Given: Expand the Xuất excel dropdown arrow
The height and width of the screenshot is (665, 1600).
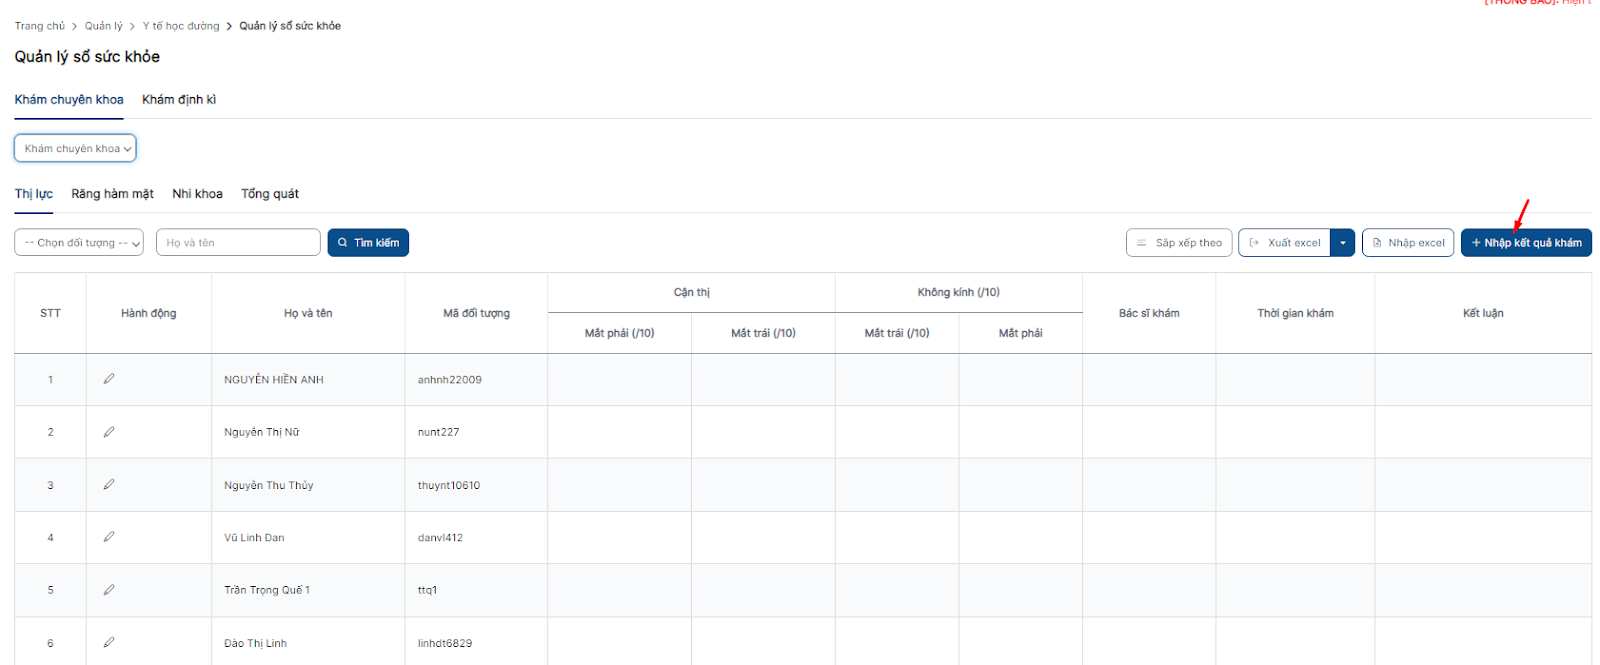Looking at the screenshot, I should tap(1343, 243).
